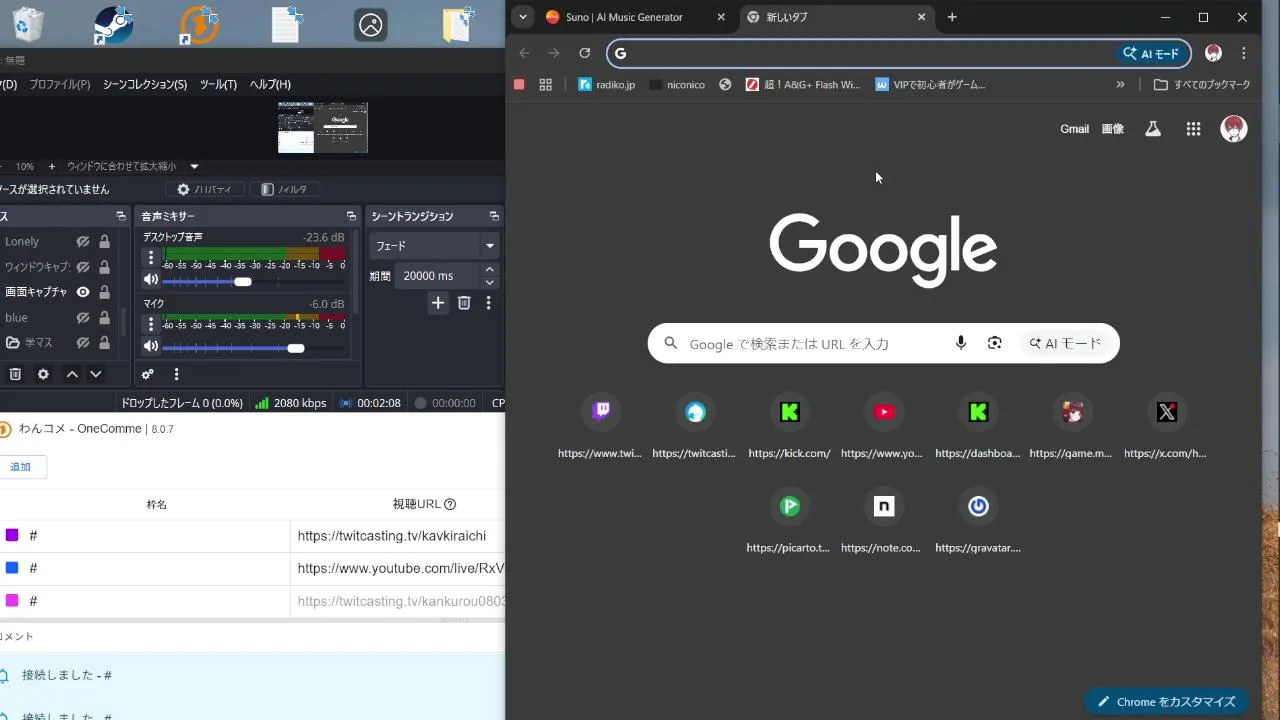Open Chrome three-dot menu

[x=1244, y=53]
